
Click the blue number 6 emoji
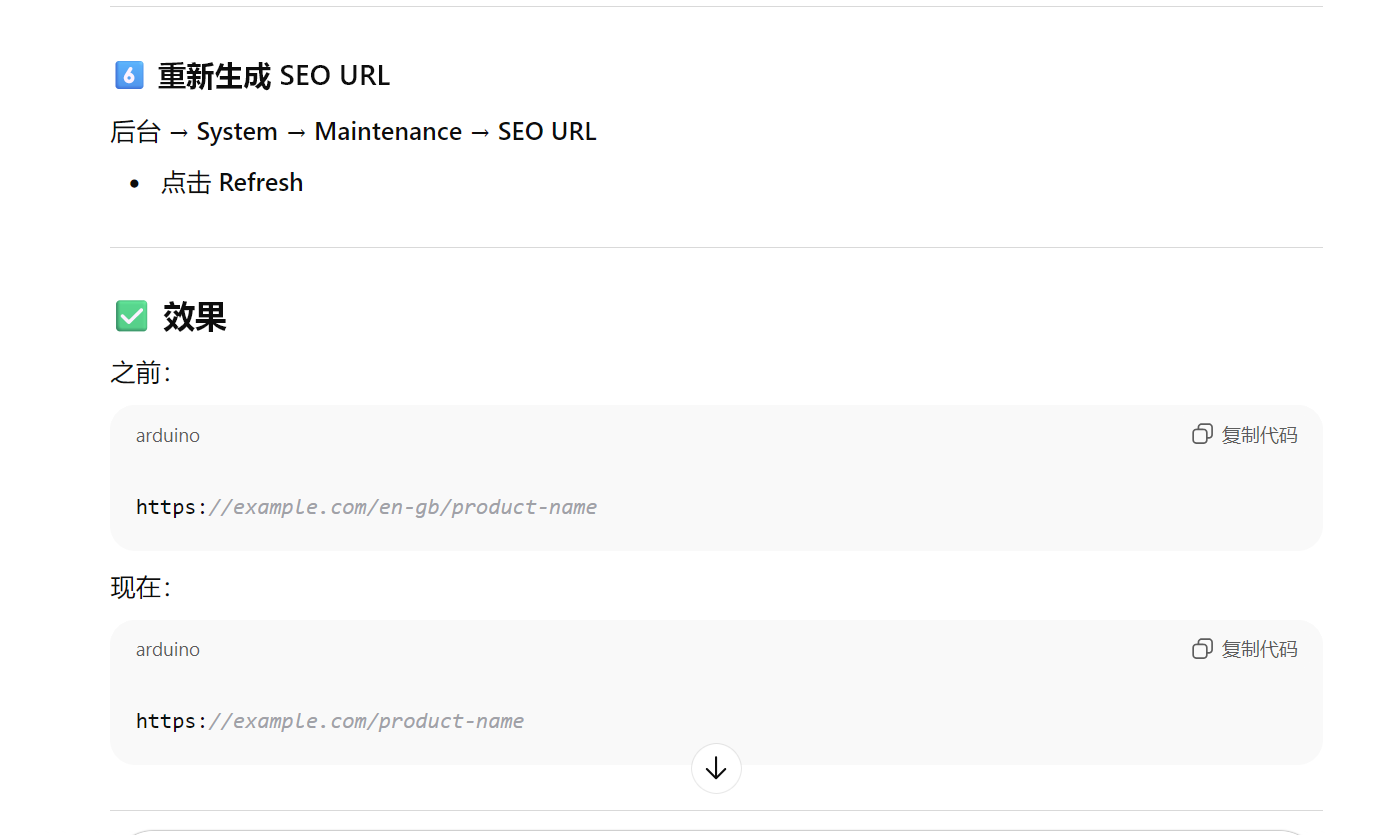tap(129, 75)
